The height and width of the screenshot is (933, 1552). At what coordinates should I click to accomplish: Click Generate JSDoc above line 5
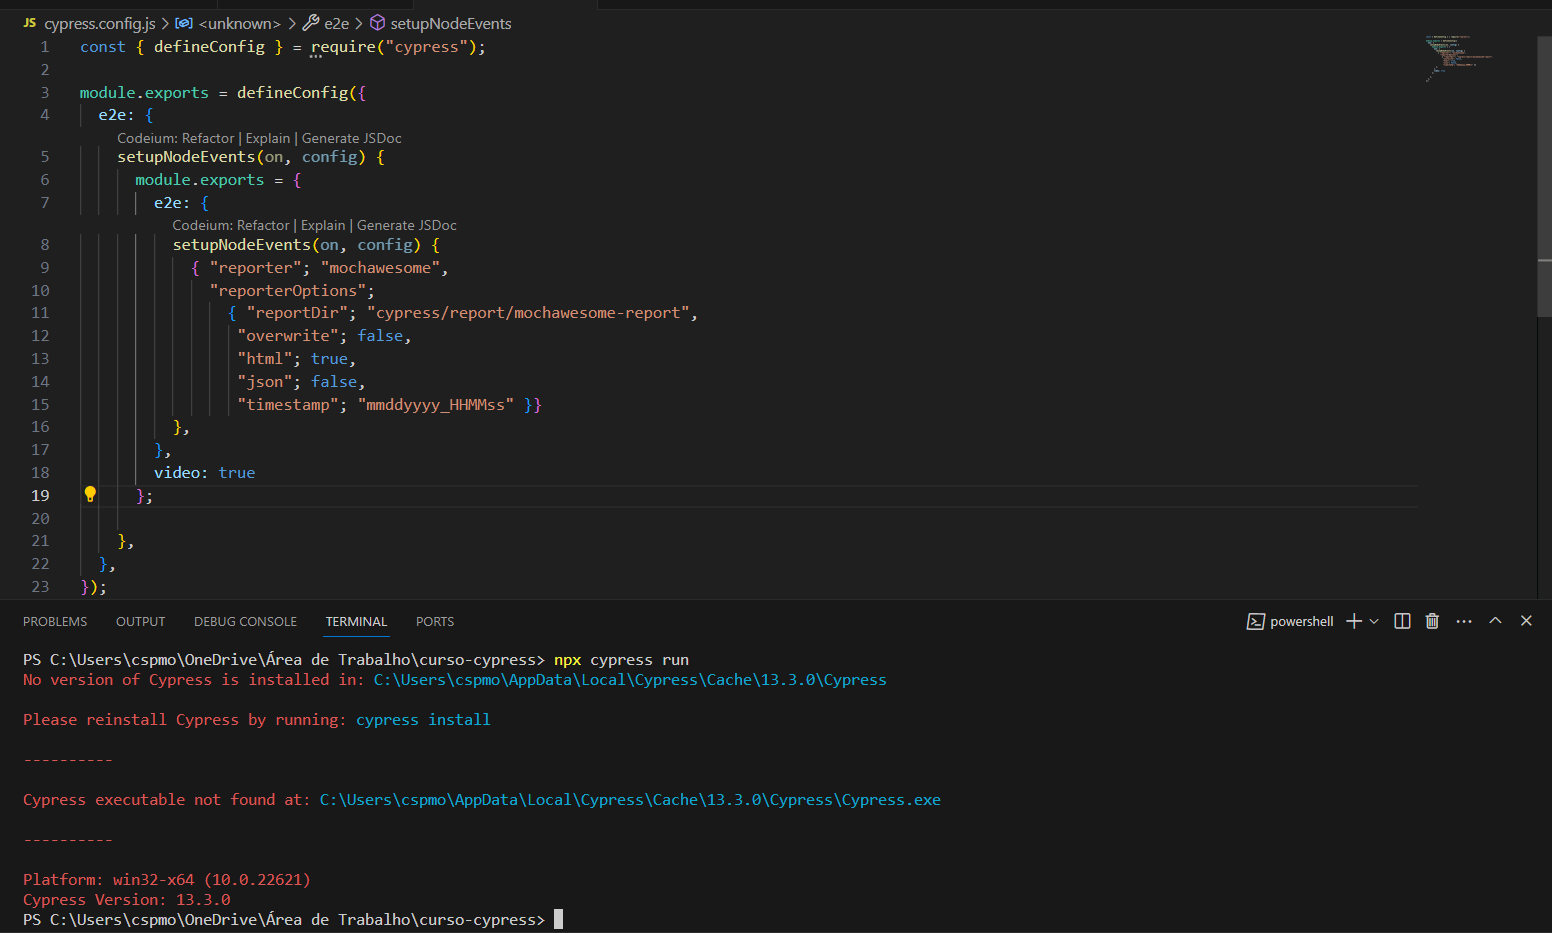coord(352,138)
